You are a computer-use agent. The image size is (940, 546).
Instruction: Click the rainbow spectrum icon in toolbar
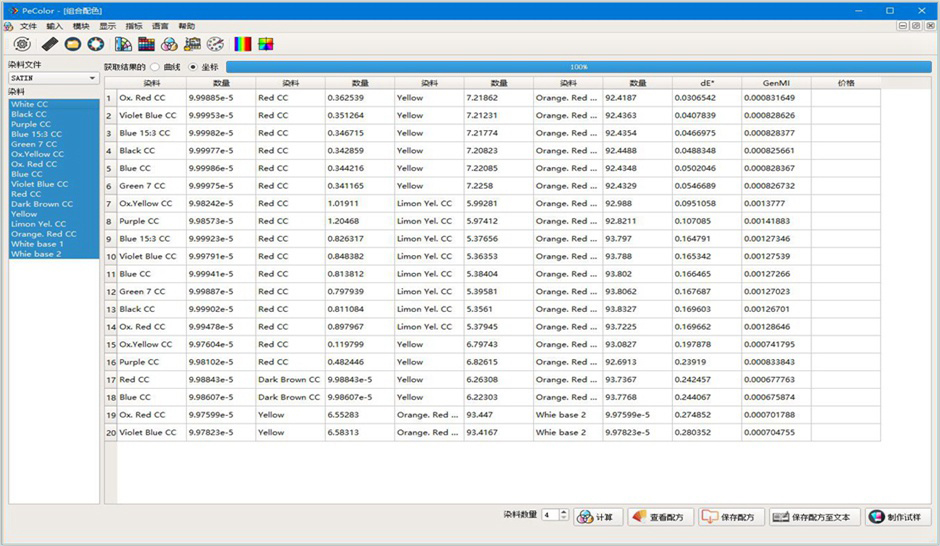[x=243, y=44]
